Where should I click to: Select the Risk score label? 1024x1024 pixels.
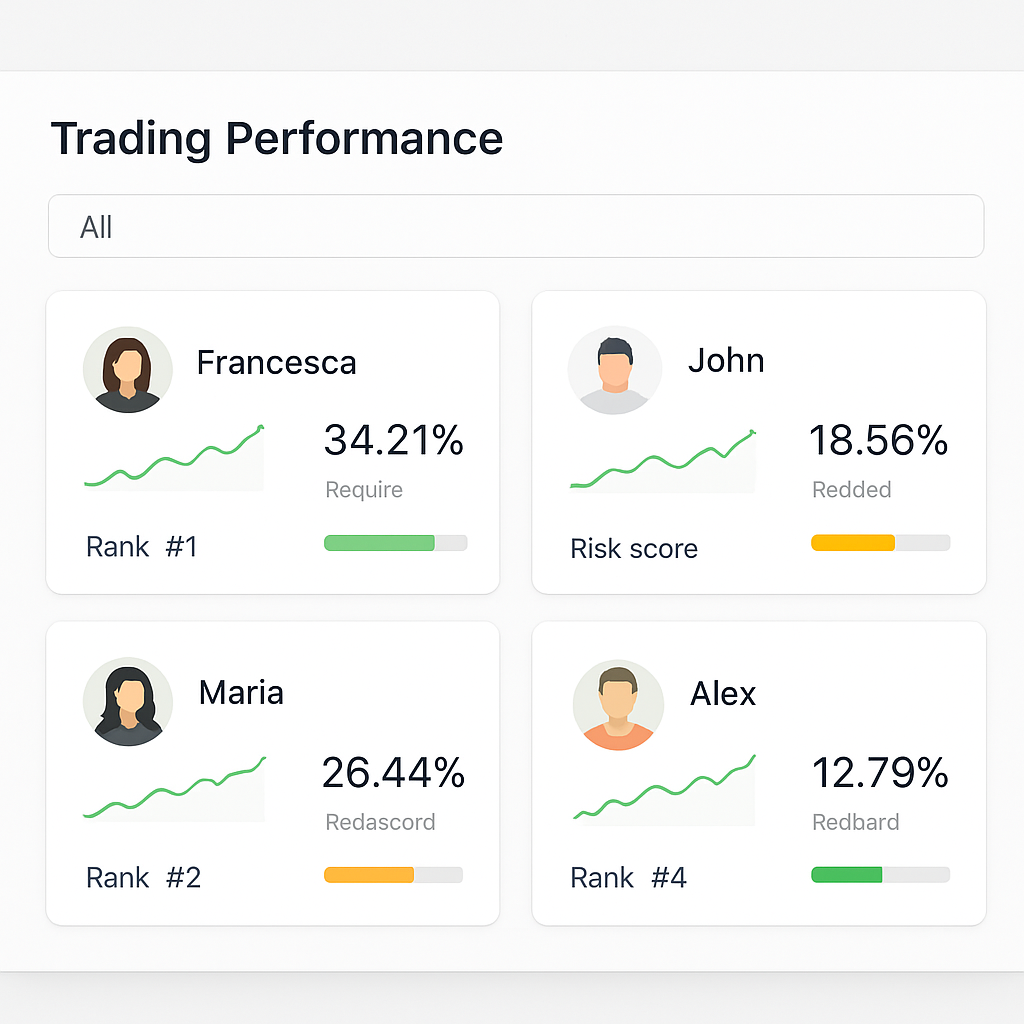tap(634, 549)
